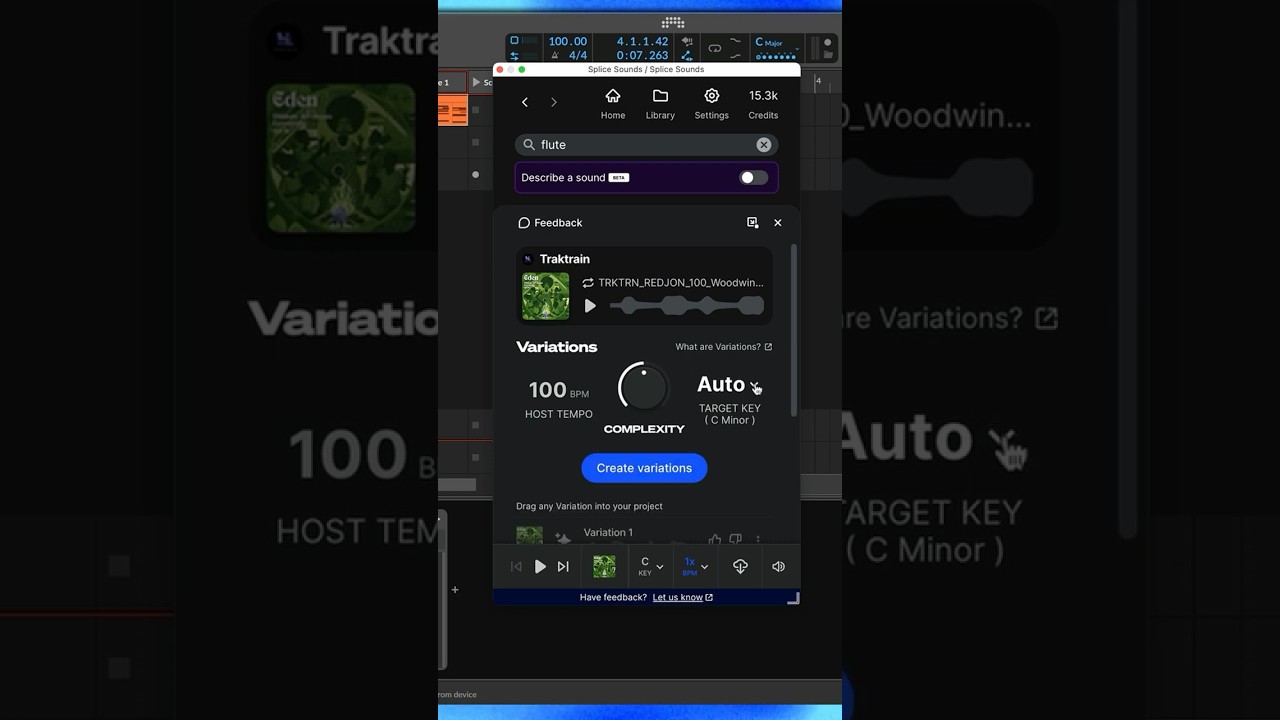Select the Variation 1 row

click(x=644, y=535)
